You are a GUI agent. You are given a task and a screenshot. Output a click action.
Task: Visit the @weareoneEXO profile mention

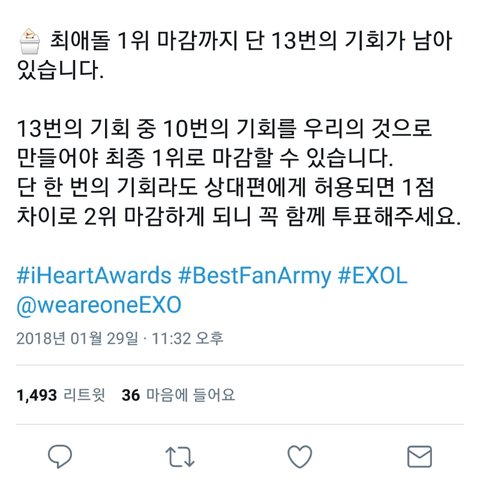coord(99,305)
